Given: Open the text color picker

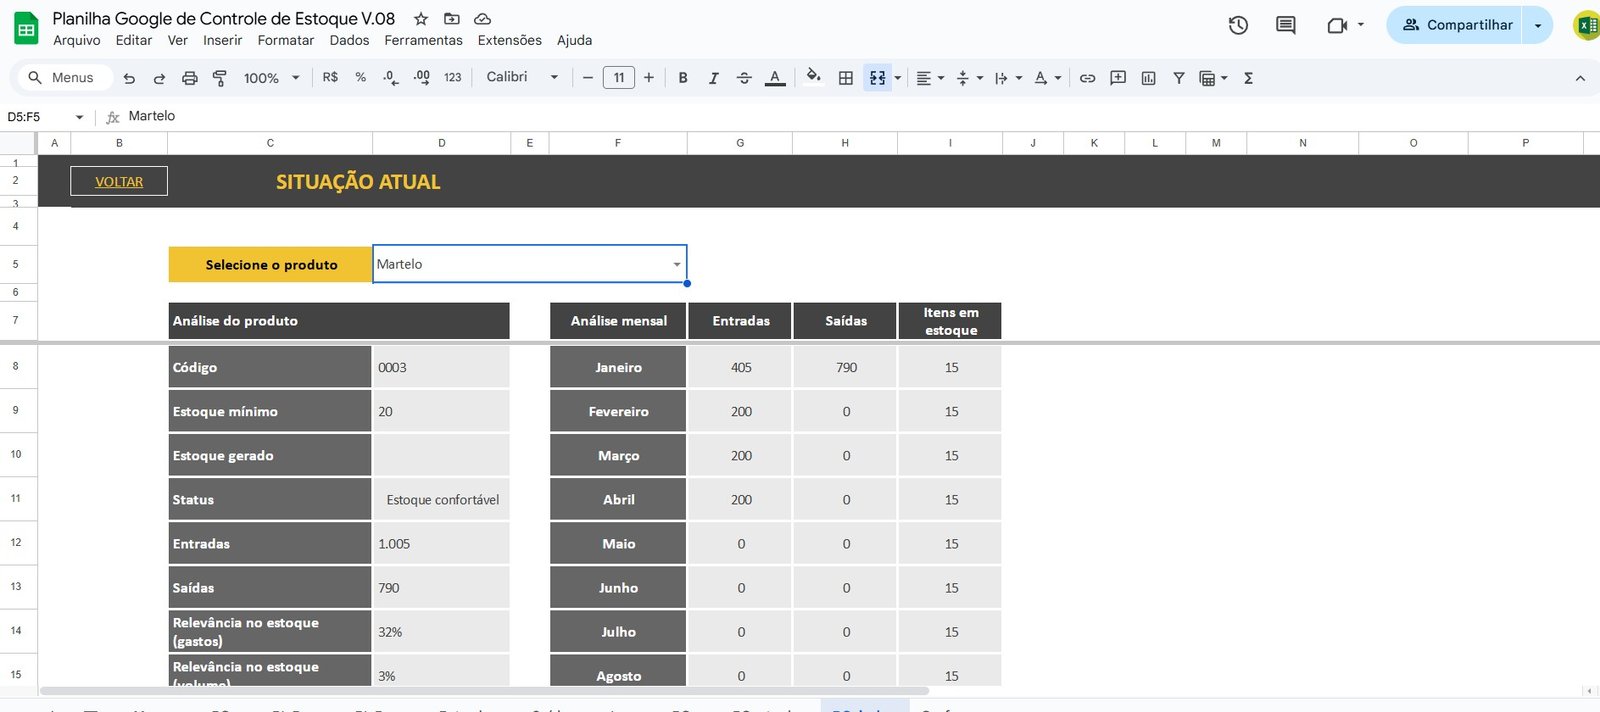Looking at the screenshot, I should click(x=775, y=78).
